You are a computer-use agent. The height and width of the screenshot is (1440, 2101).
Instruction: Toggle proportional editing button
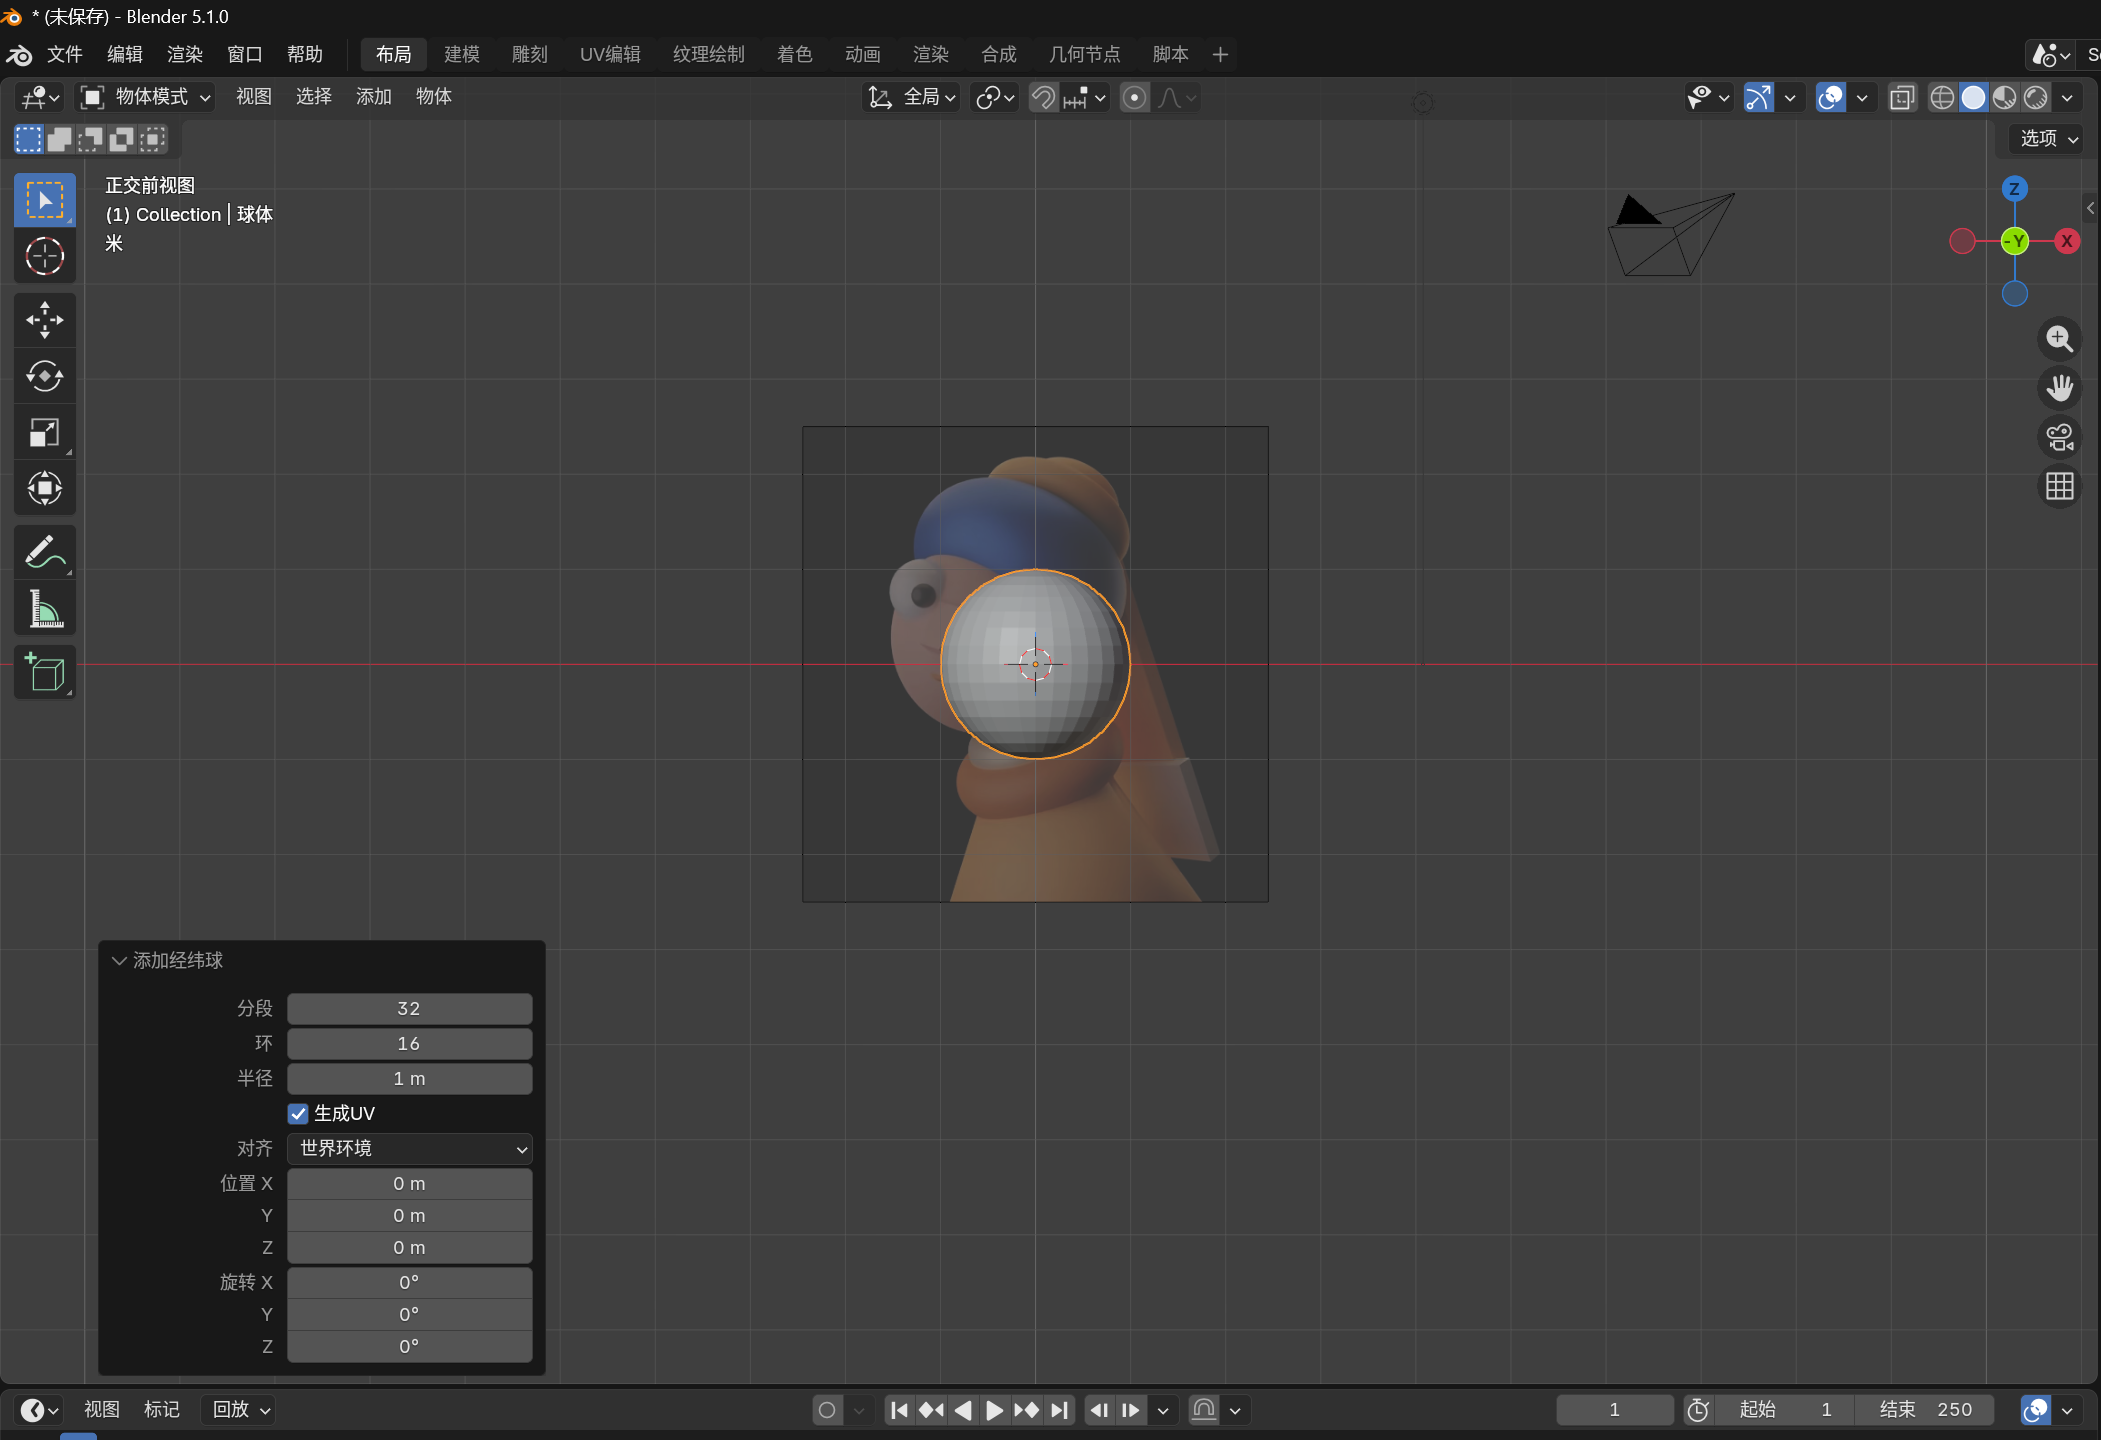(1134, 97)
